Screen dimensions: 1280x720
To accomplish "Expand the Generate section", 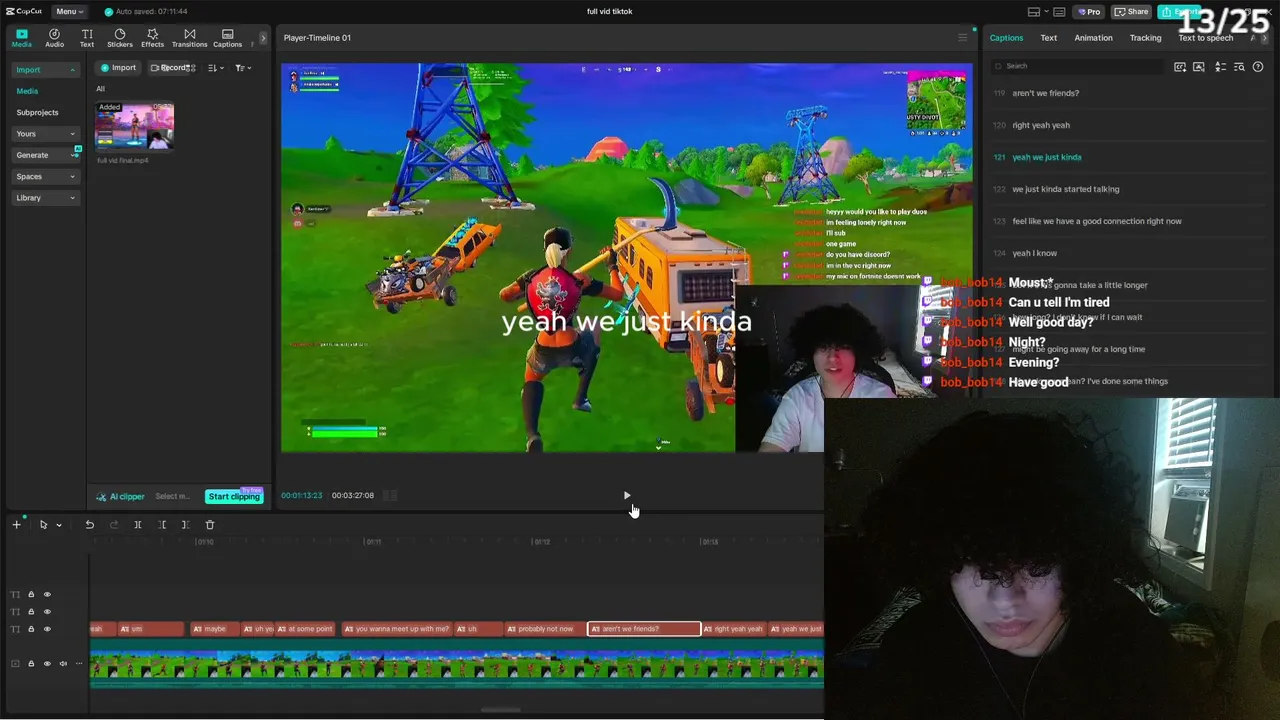I will click(x=72, y=155).
